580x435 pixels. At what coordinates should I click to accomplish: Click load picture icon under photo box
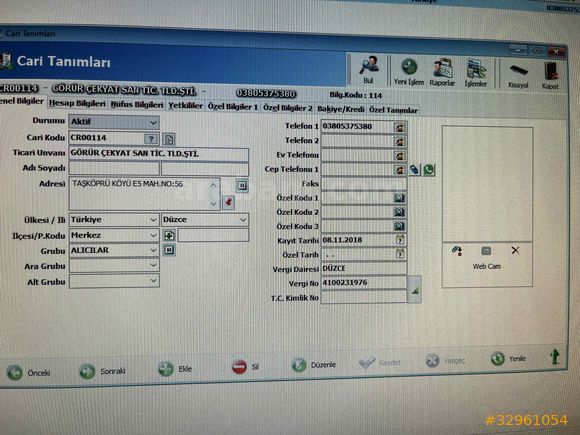457,251
